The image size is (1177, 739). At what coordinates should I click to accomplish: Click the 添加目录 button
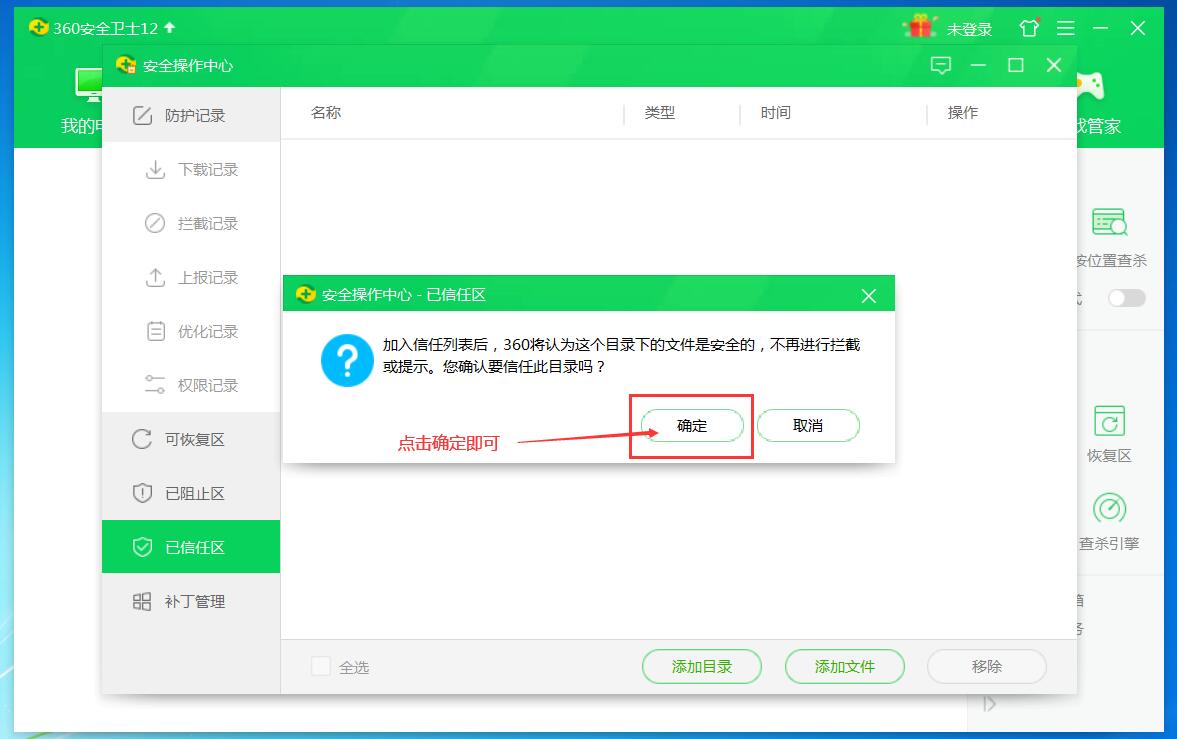click(x=702, y=666)
